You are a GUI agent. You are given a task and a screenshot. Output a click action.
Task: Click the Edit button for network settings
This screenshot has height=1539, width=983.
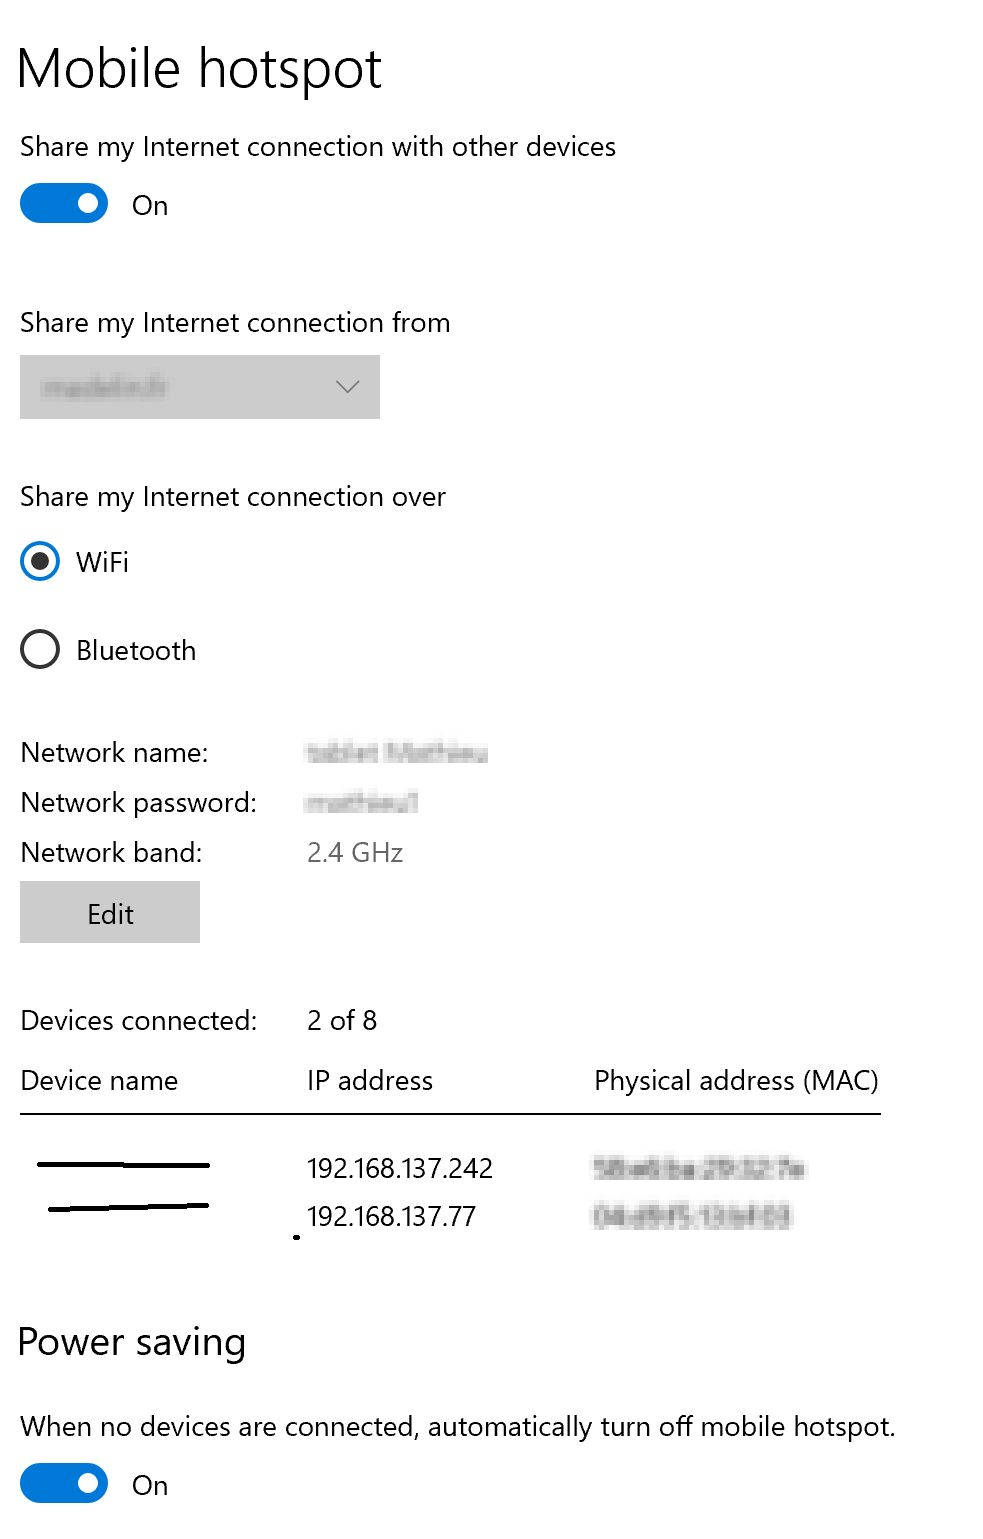pos(109,912)
